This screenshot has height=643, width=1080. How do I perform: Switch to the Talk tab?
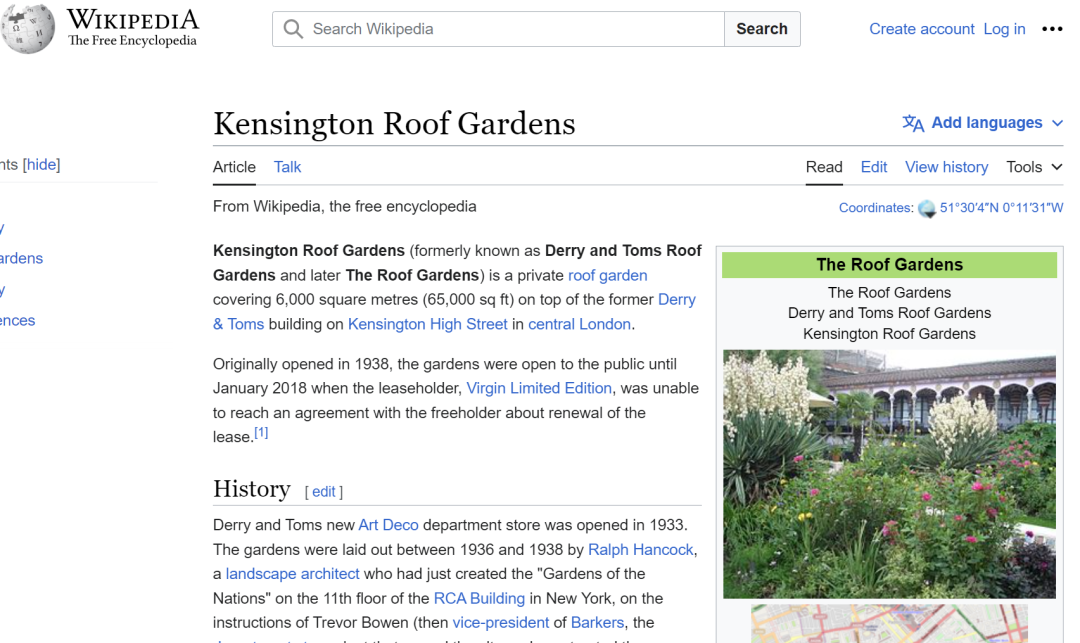(287, 167)
